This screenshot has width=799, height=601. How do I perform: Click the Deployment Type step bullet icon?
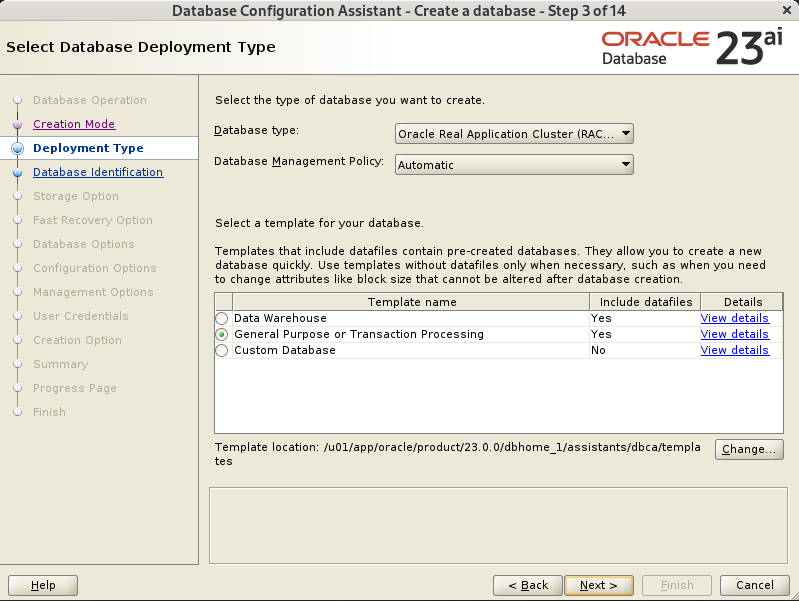(x=18, y=148)
